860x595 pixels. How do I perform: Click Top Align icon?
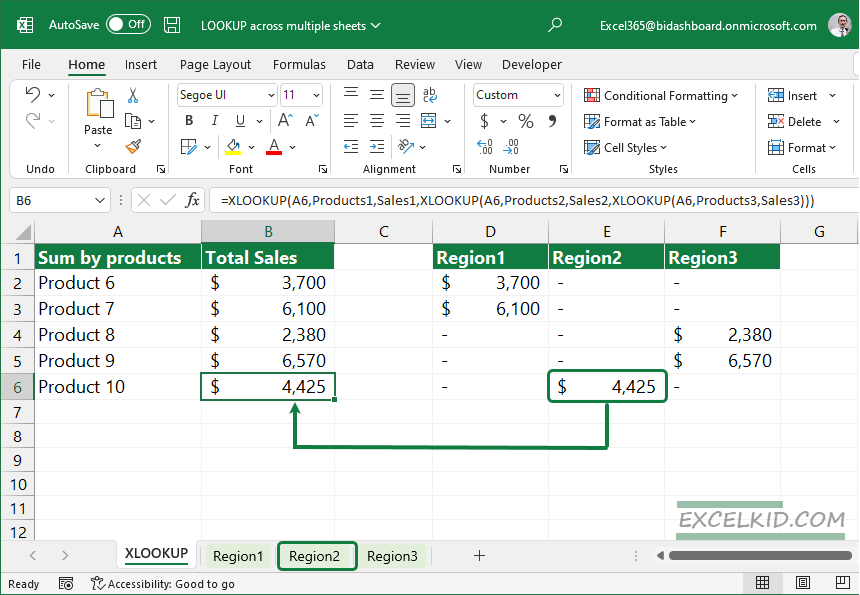[351, 95]
